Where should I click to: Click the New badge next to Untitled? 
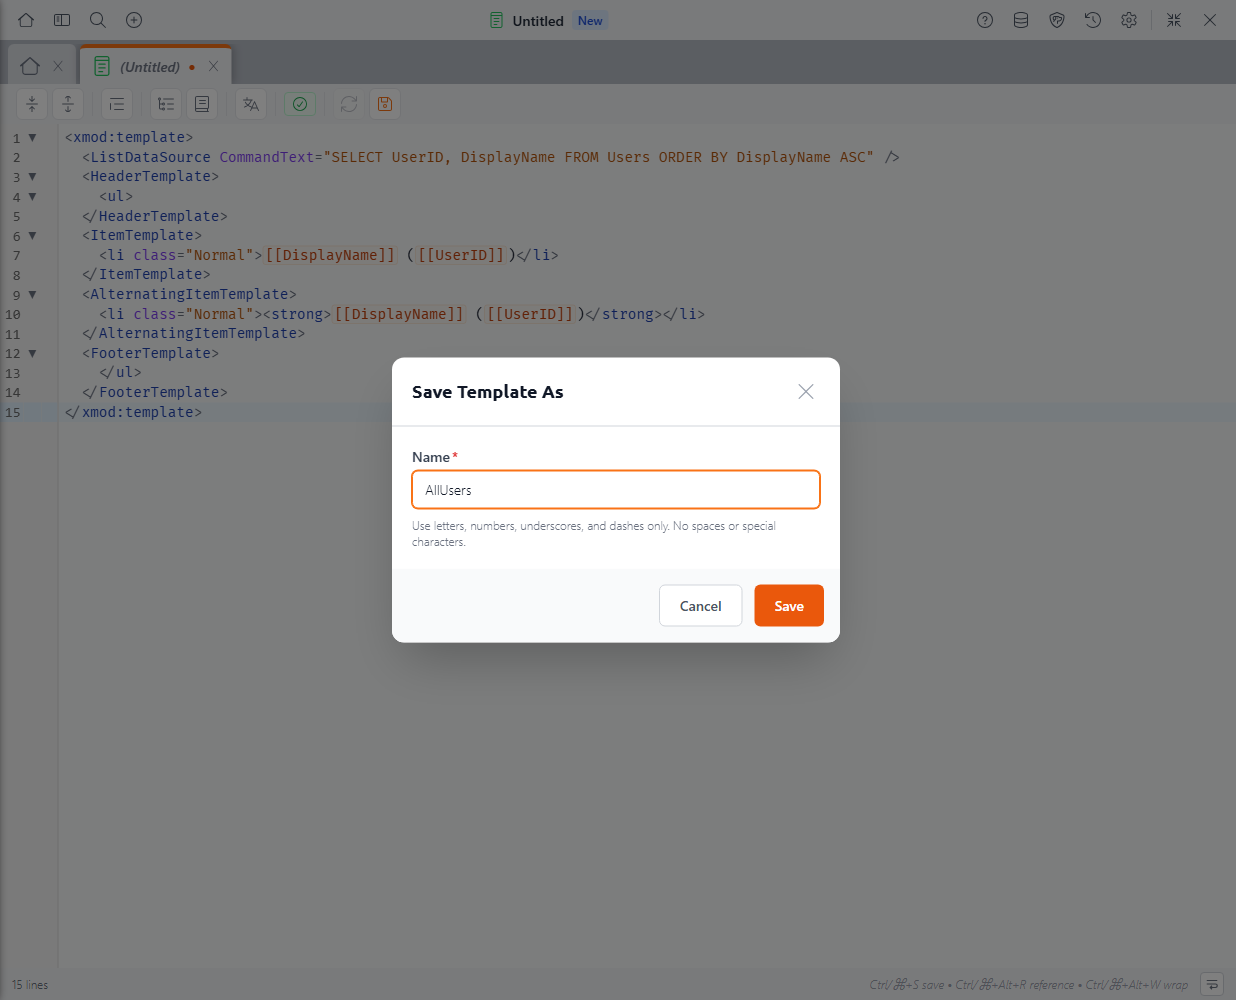pos(590,21)
